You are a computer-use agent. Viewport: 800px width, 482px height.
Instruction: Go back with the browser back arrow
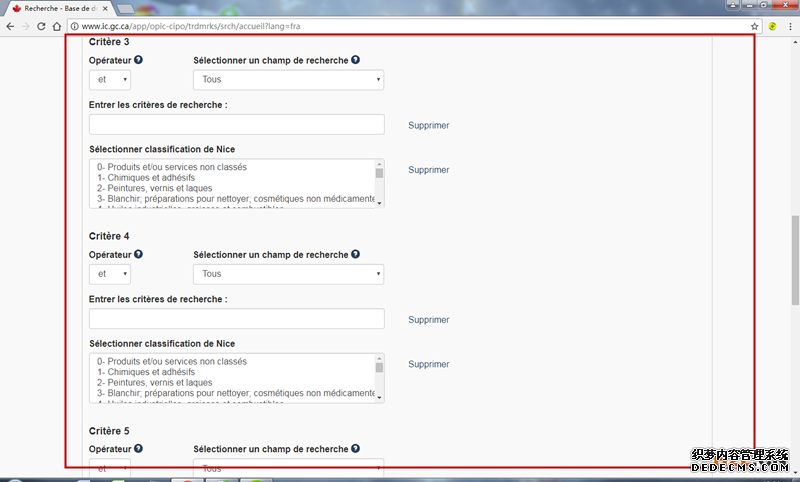tap(10, 25)
